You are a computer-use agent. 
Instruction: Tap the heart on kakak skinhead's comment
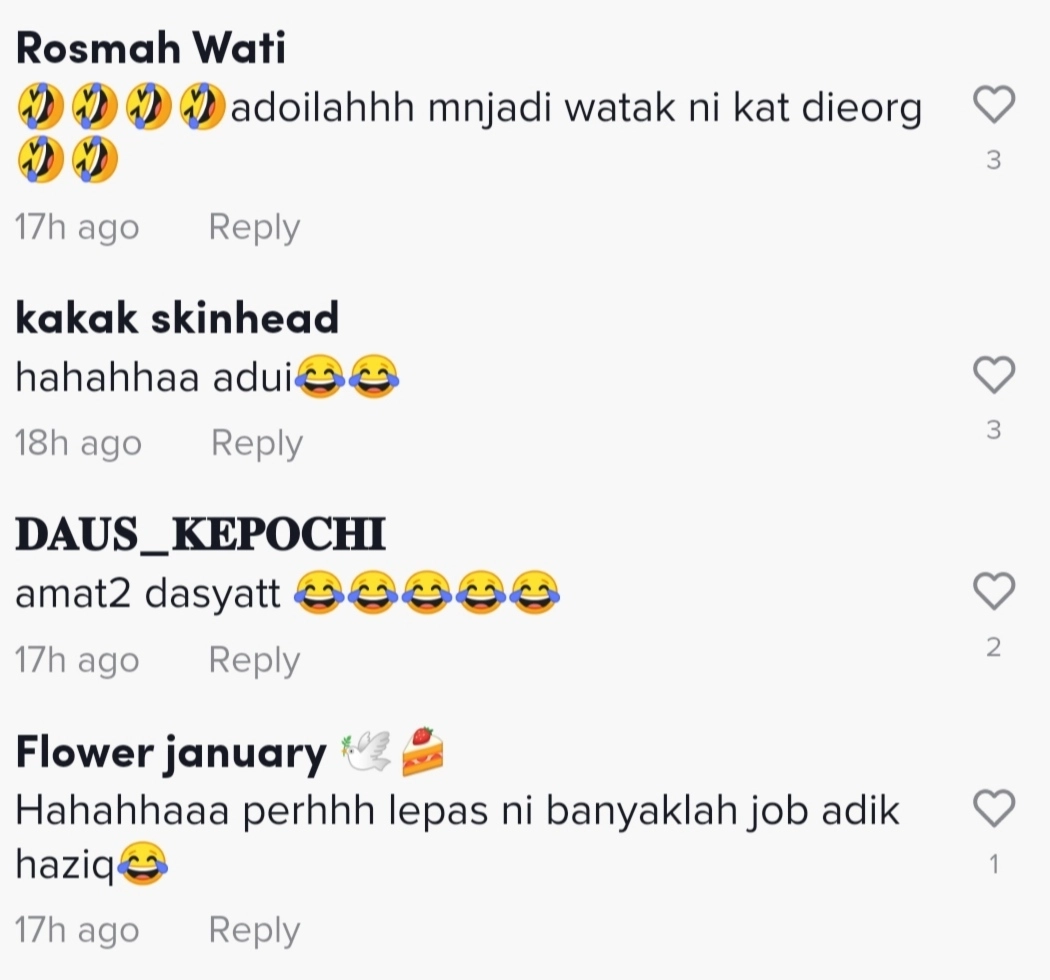coord(994,374)
